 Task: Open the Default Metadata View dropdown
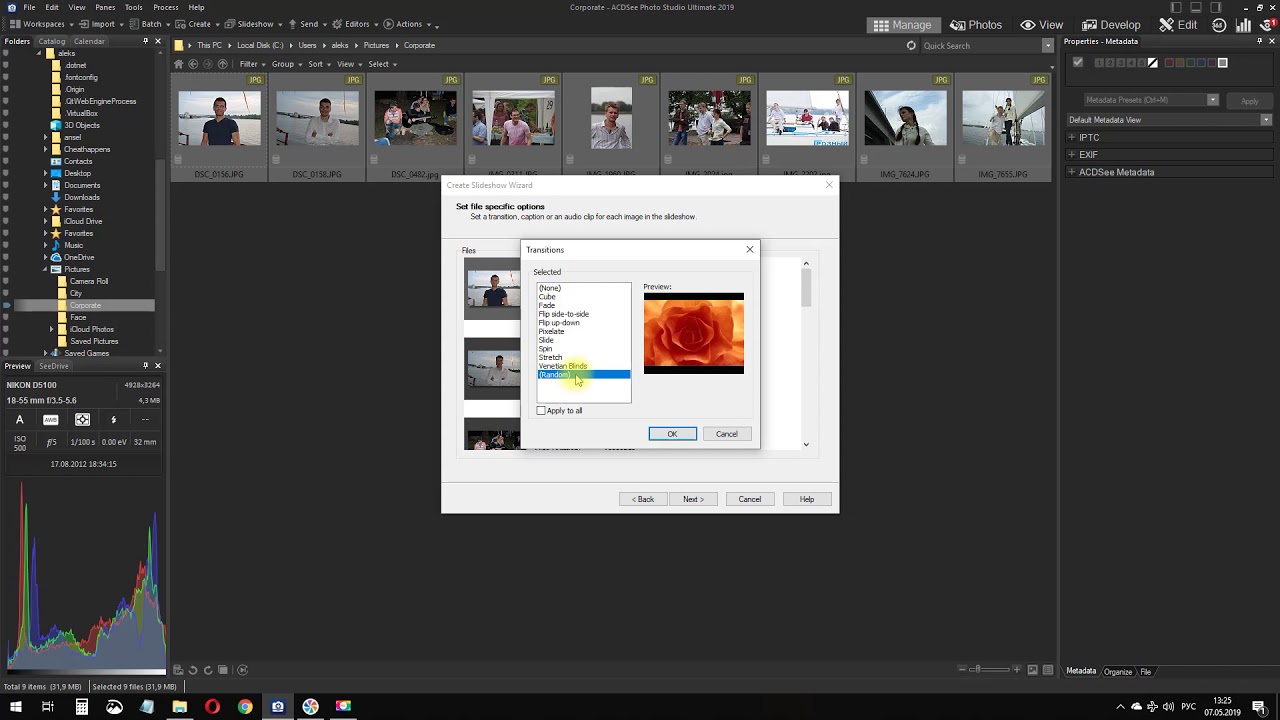[x=1168, y=120]
